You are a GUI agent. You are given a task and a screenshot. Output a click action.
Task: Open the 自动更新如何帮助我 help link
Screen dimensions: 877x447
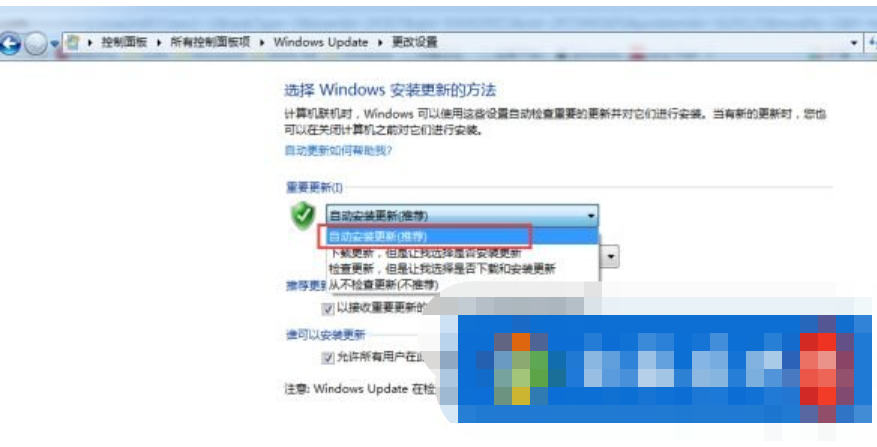(x=338, y=150)
